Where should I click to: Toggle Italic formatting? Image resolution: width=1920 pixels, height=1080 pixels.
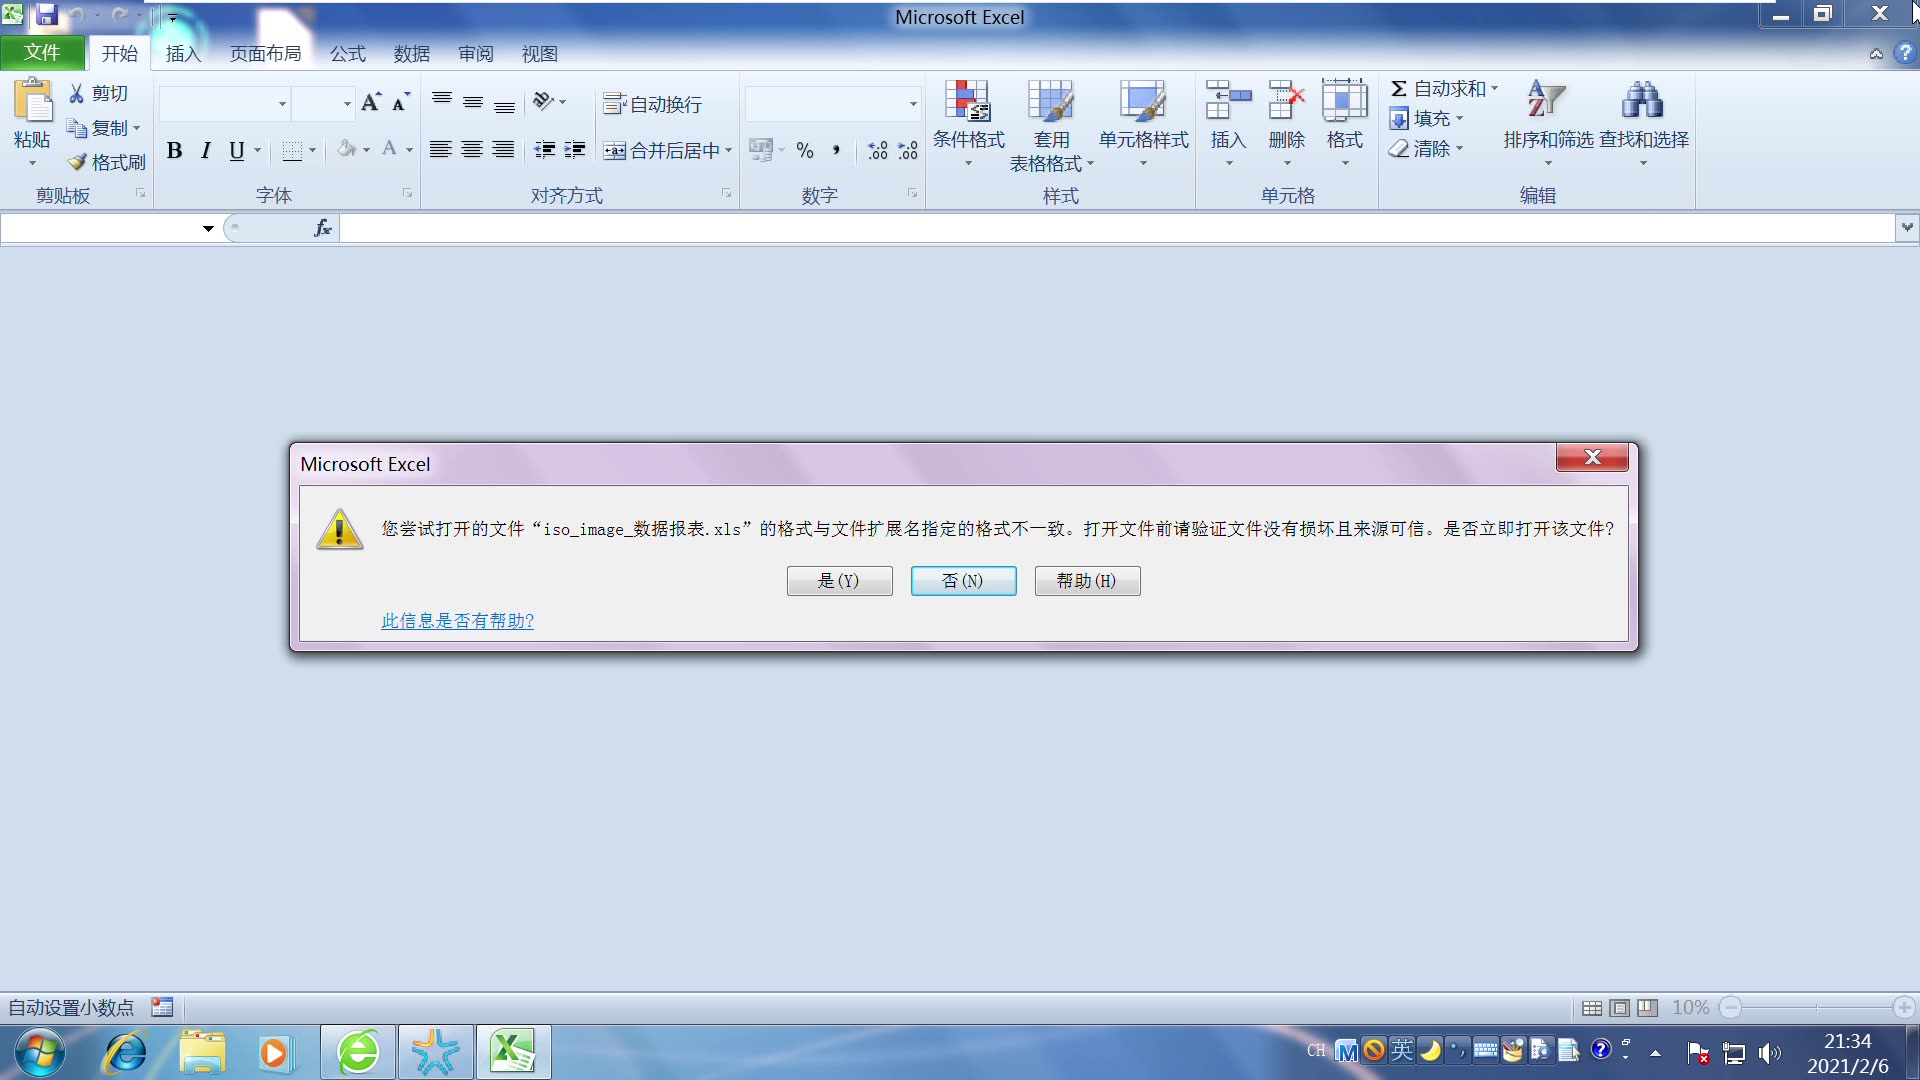click(x=205, y=150)
